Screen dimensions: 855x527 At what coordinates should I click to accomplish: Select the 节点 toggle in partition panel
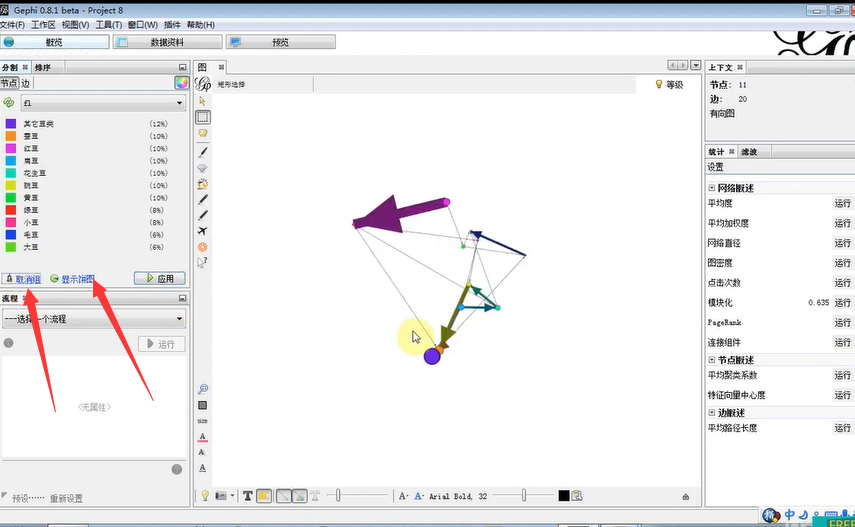click(x=9, y=83)
